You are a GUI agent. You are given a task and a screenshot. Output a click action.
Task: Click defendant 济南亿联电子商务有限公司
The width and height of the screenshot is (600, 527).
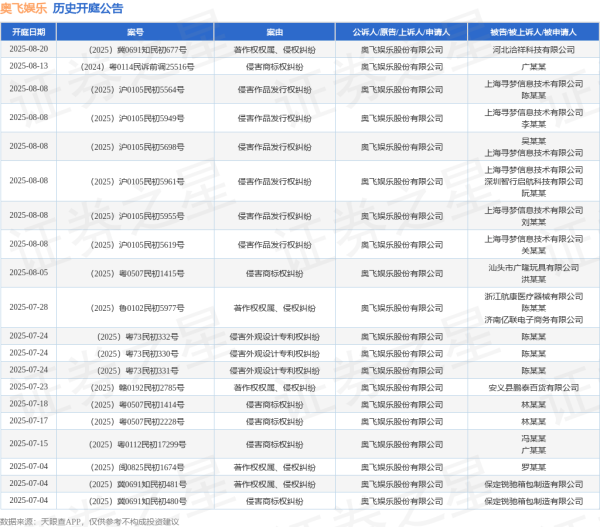[x=533, y=320]
